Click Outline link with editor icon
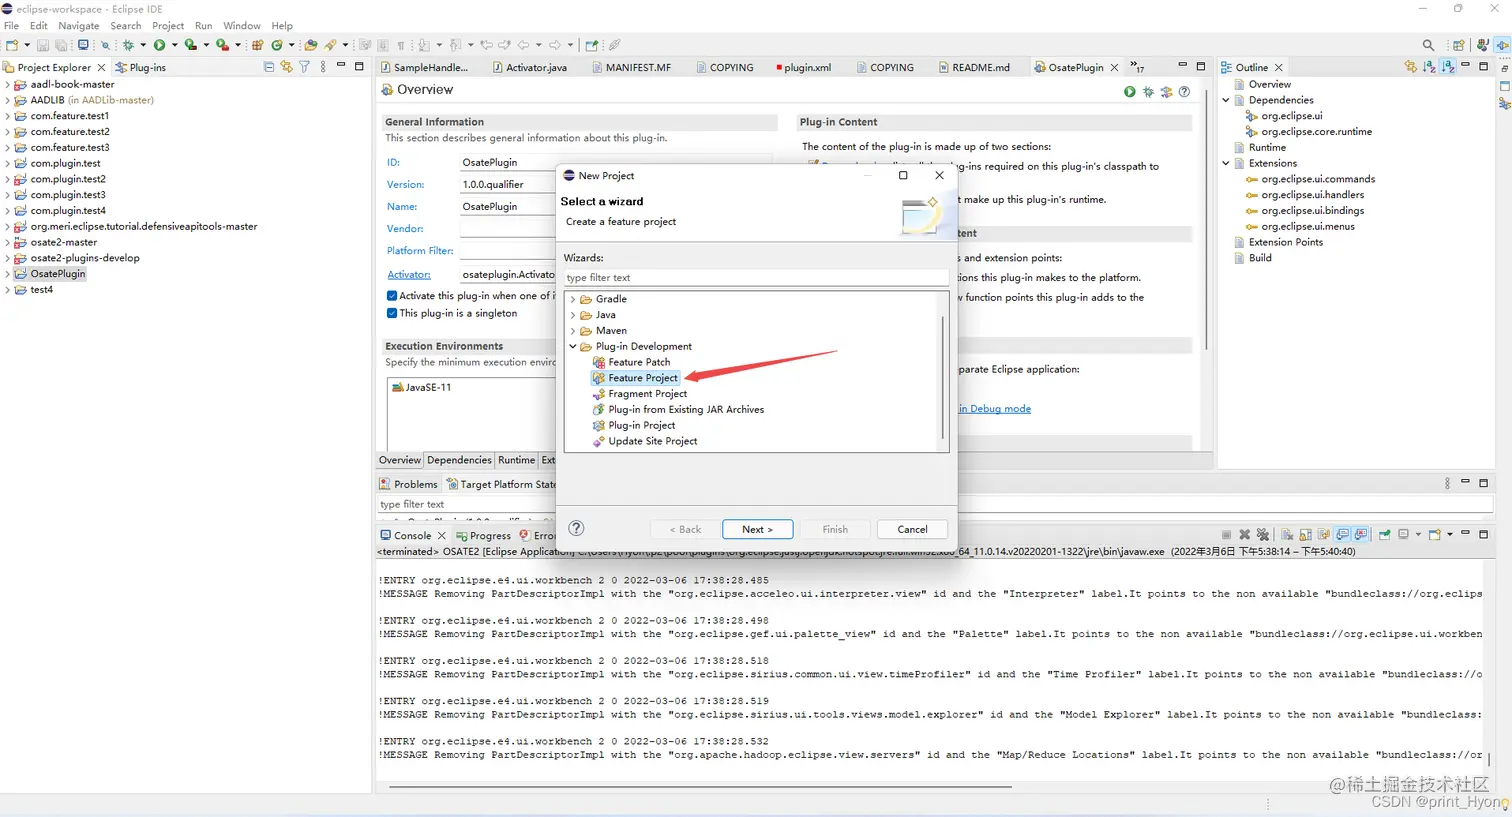This screenshot has height=817, width=1512. pyautogui.click(x=1410, y=67)
